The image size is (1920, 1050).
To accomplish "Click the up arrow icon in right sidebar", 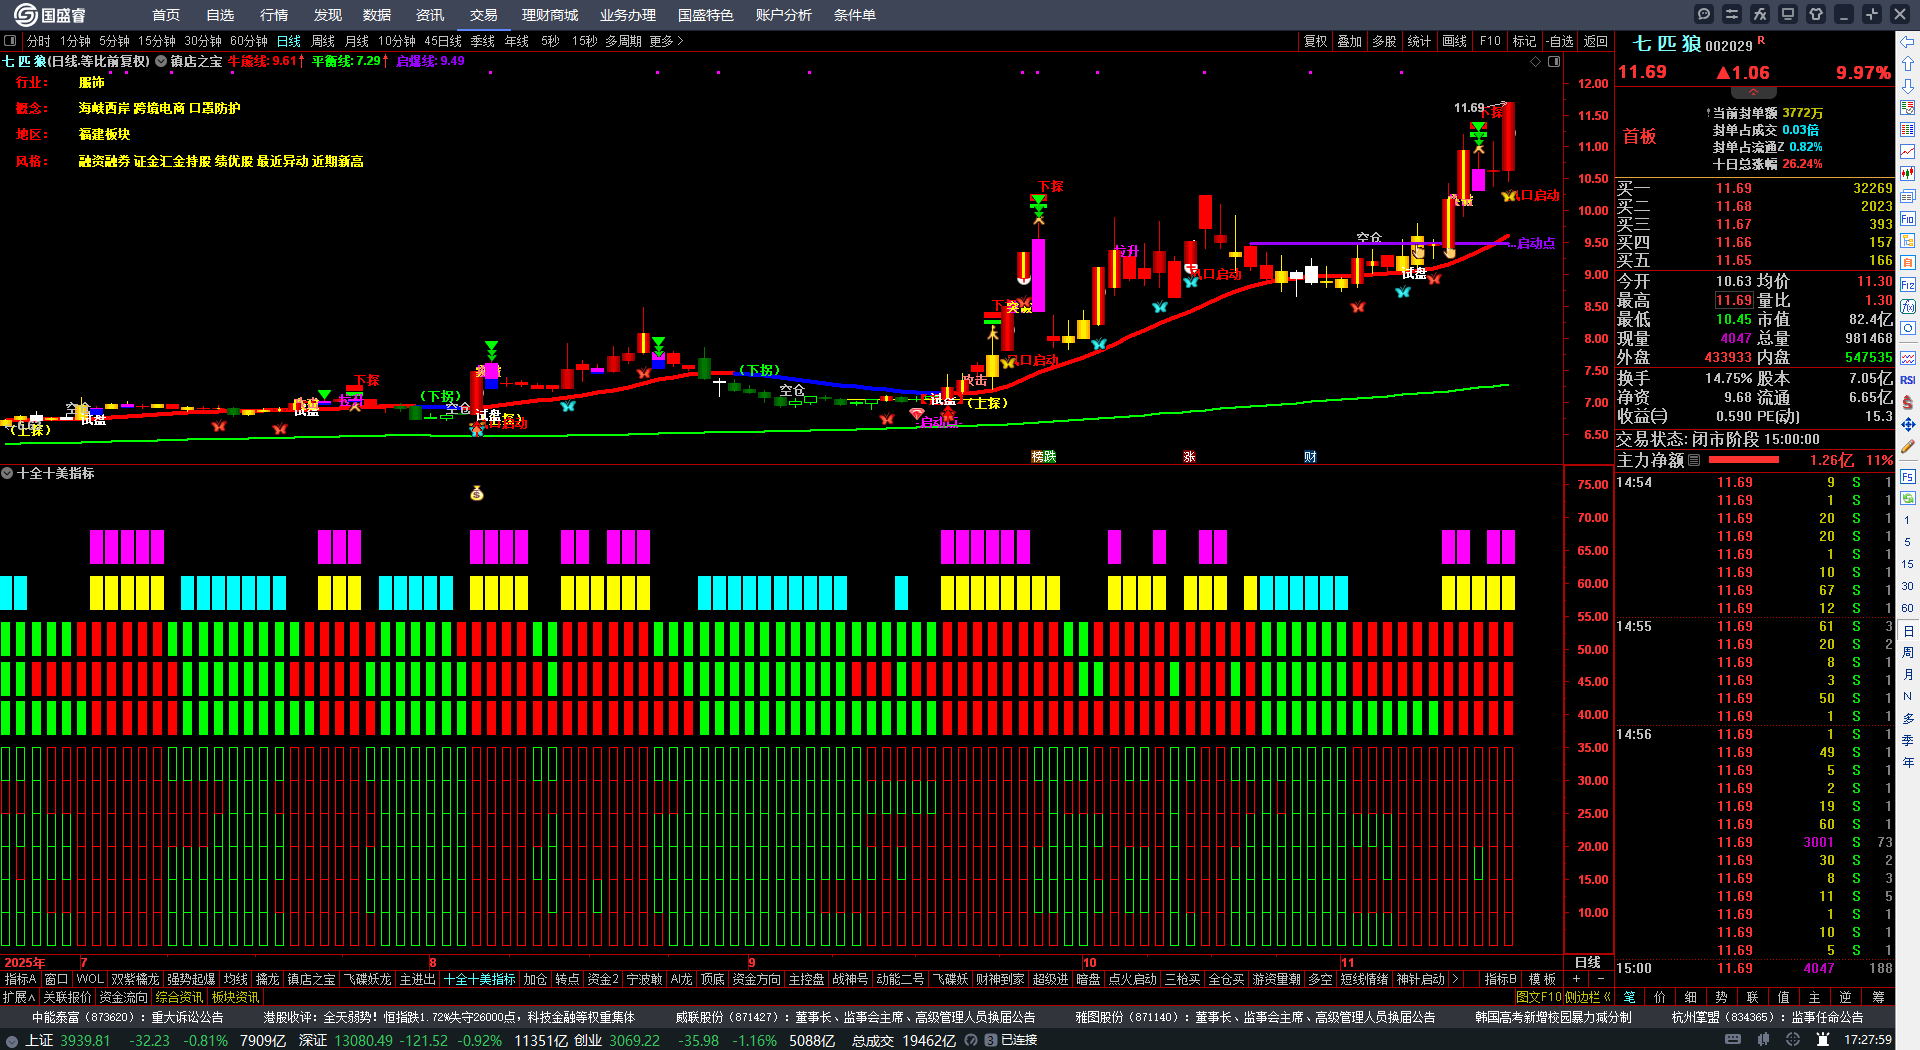I will pos(1908,64).
